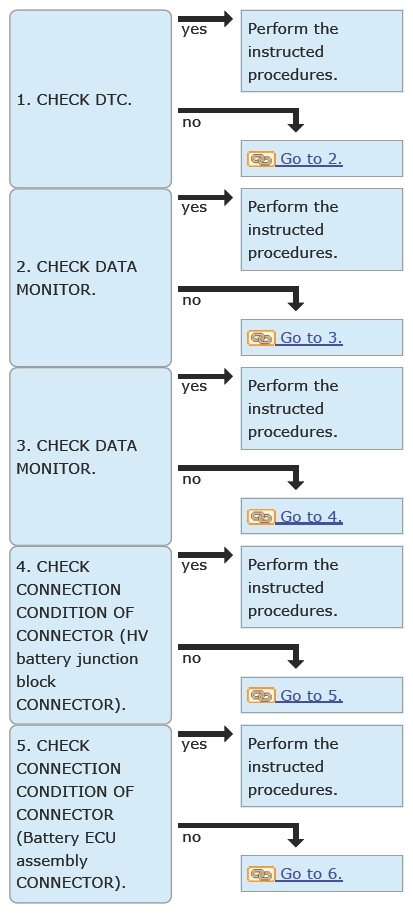This screenshot has width=413, height=913.
Task: Jump to step 4 via 'Go to 4.'
Action: (311, 516)
